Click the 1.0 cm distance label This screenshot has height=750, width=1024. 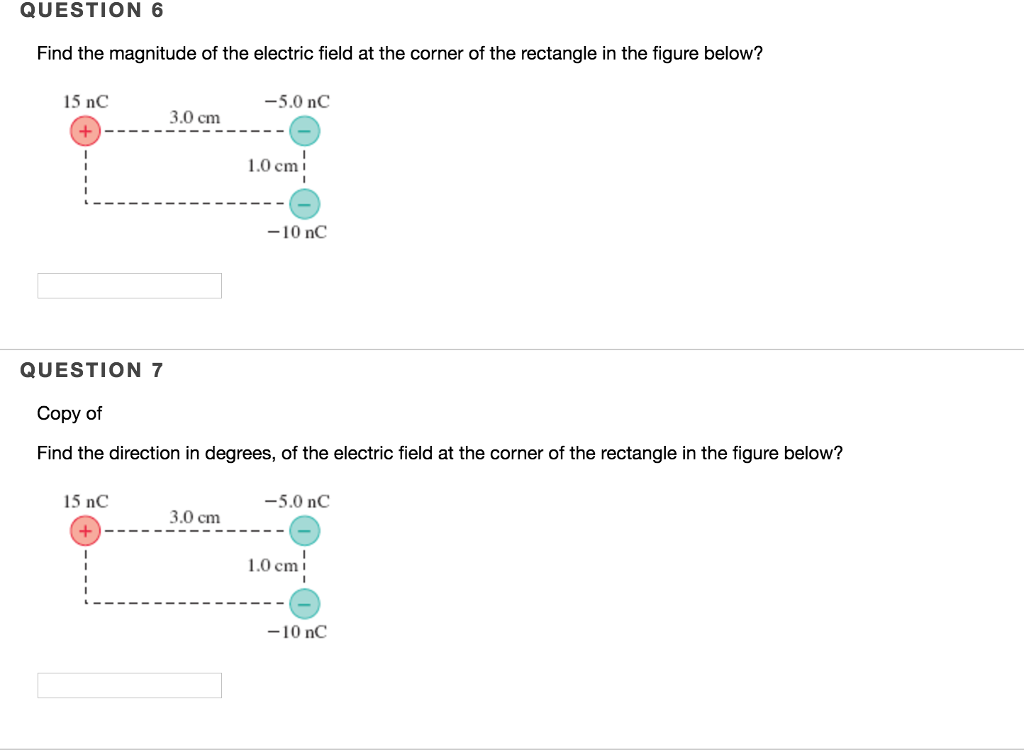(271, 165)
